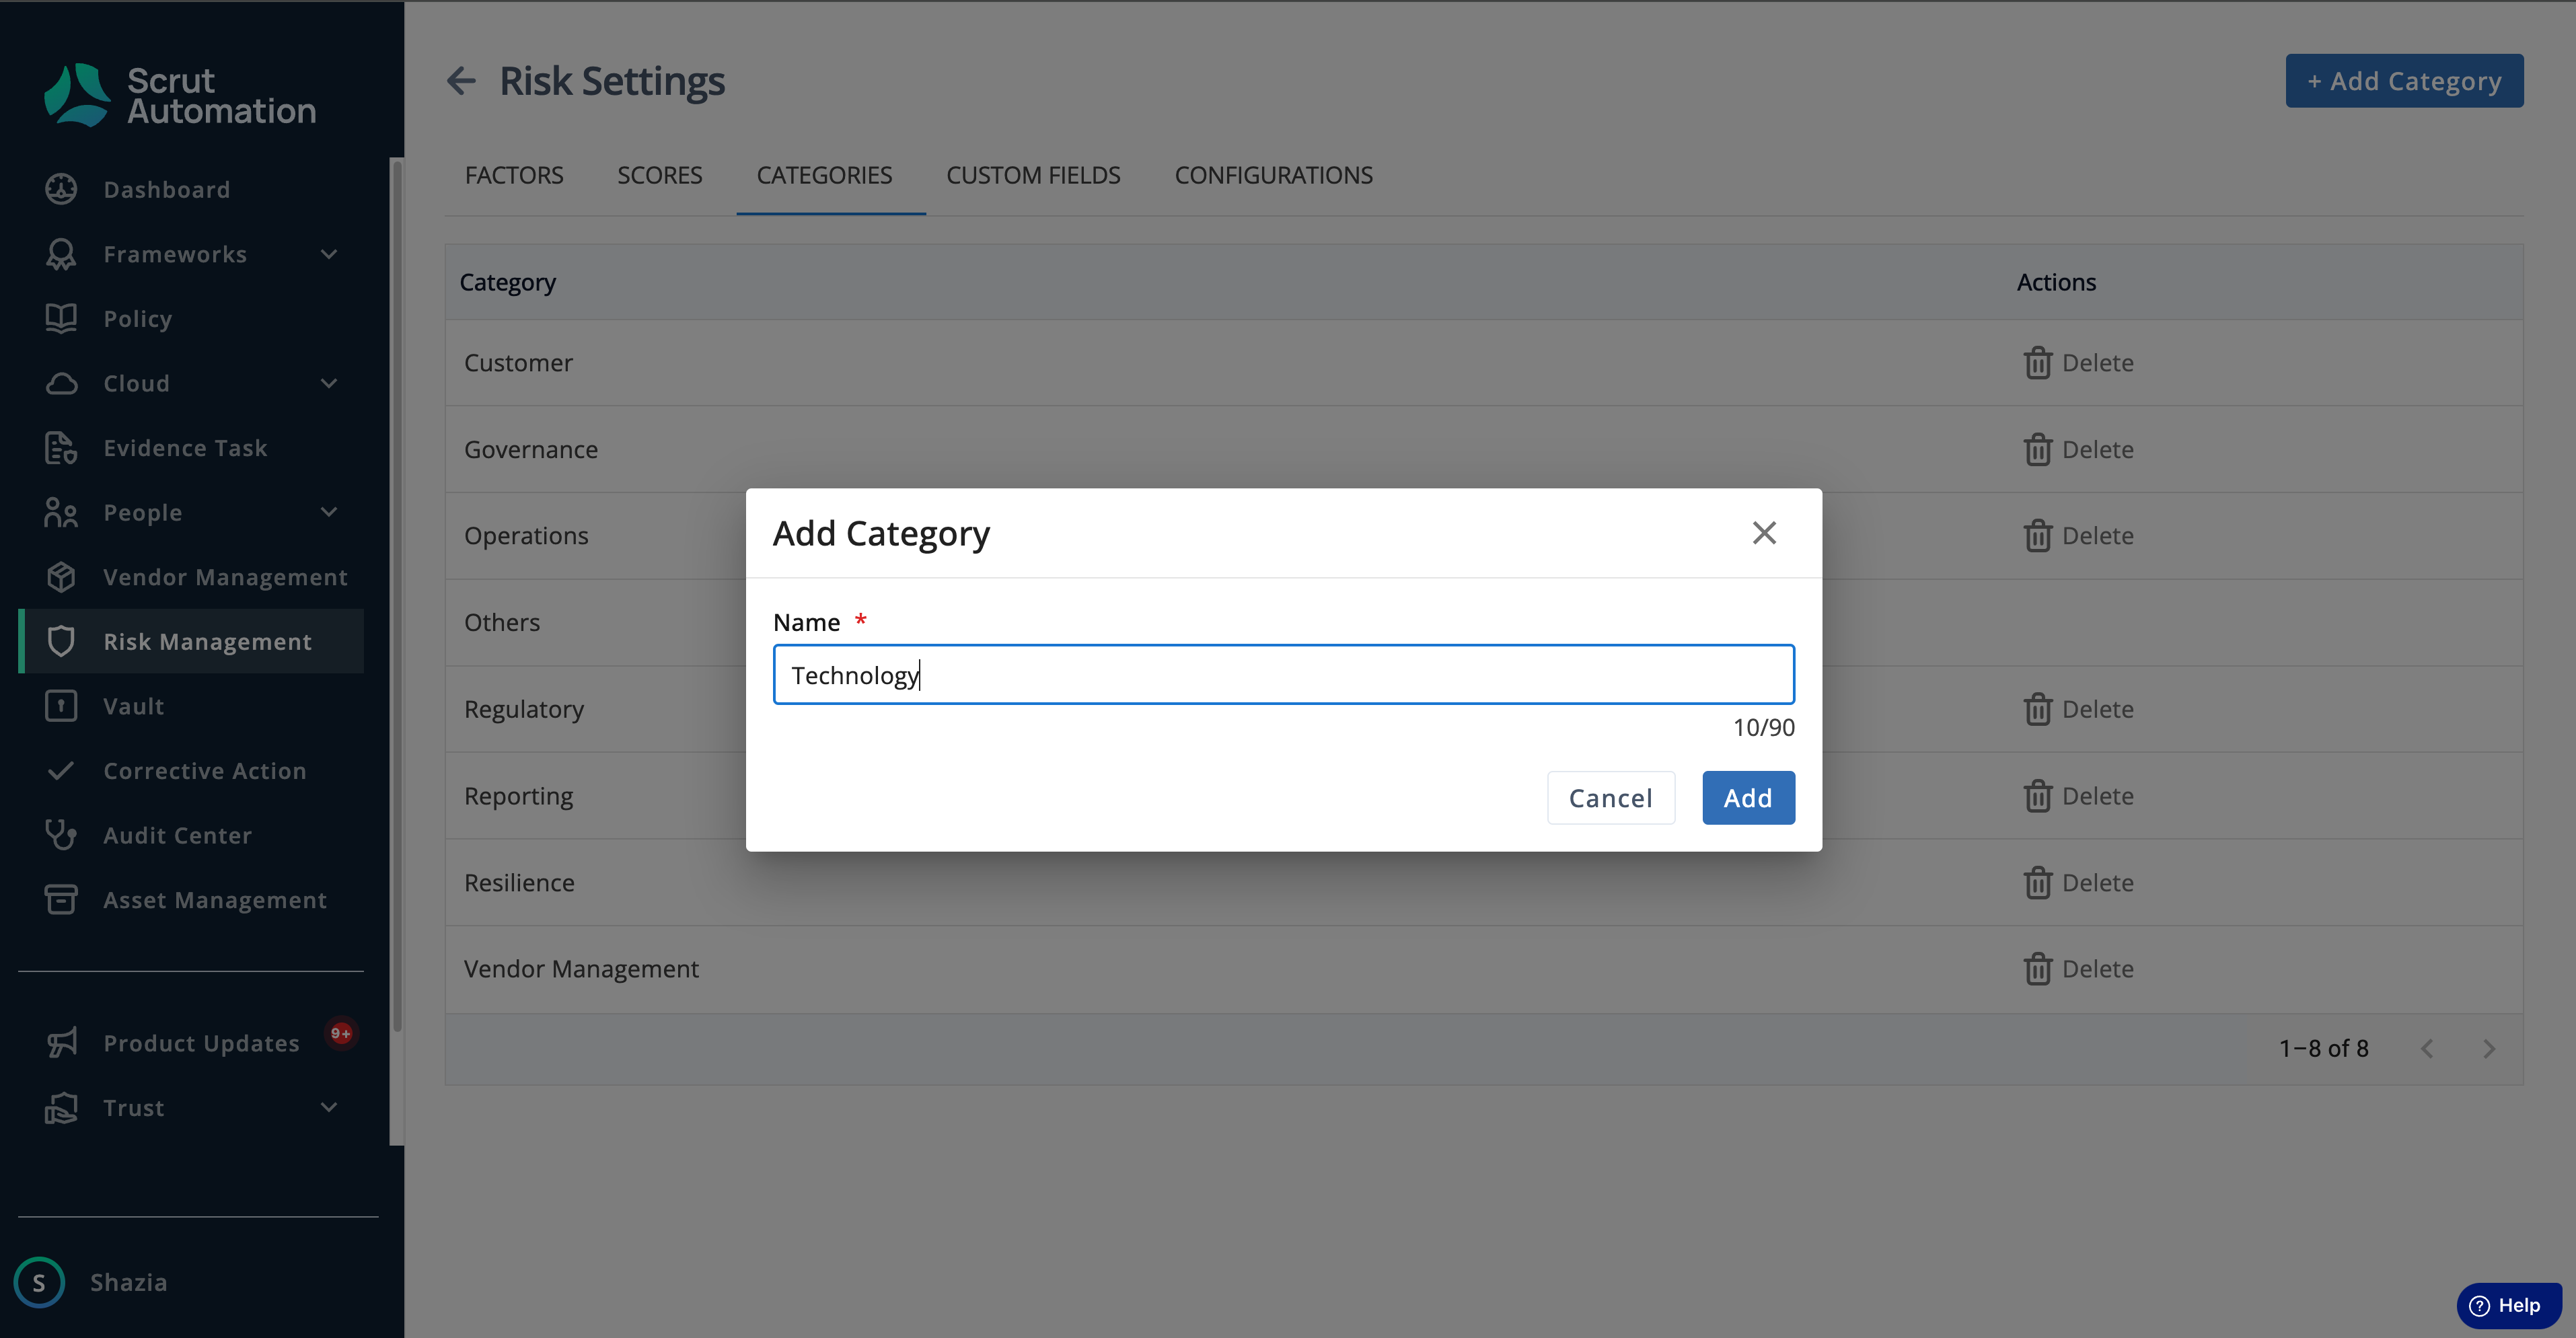Click the 1–8 of 8 pagination text
The width and height of the screenshot is (2576, 1338).
(2323, 1048)
